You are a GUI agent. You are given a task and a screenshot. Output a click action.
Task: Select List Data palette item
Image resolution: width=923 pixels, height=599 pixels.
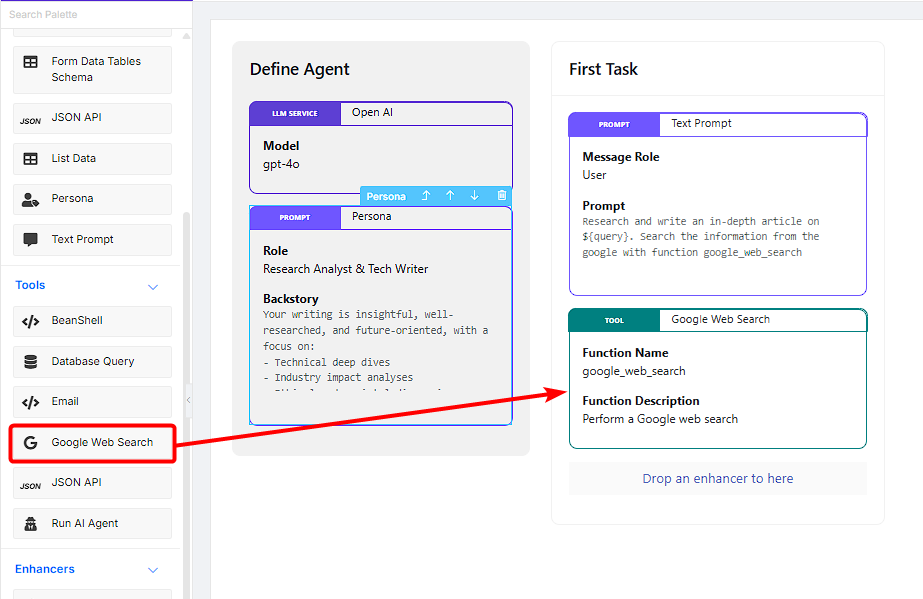(x=92, y=159)
